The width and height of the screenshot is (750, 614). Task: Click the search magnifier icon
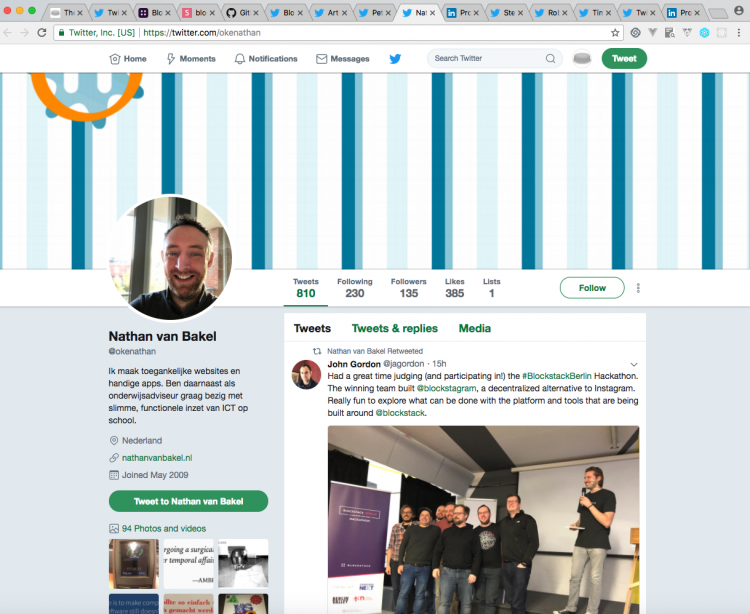pos(551,58)
